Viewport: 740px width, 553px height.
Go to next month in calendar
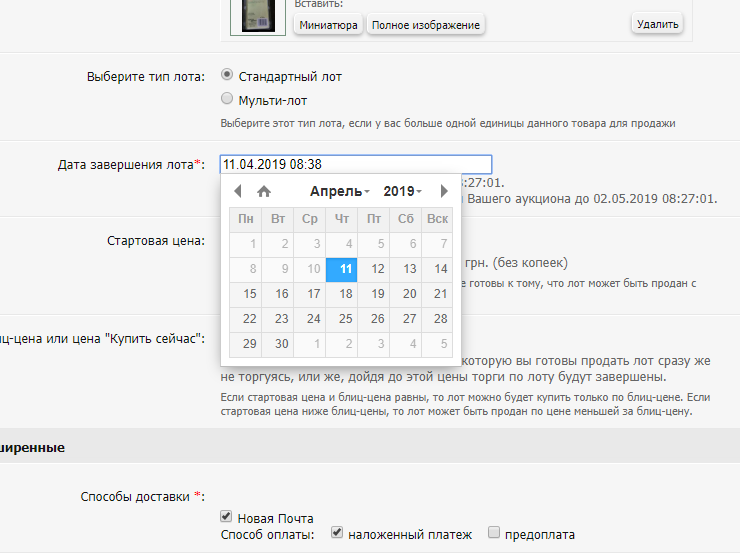pyautogui.click(x=444, y=191)
